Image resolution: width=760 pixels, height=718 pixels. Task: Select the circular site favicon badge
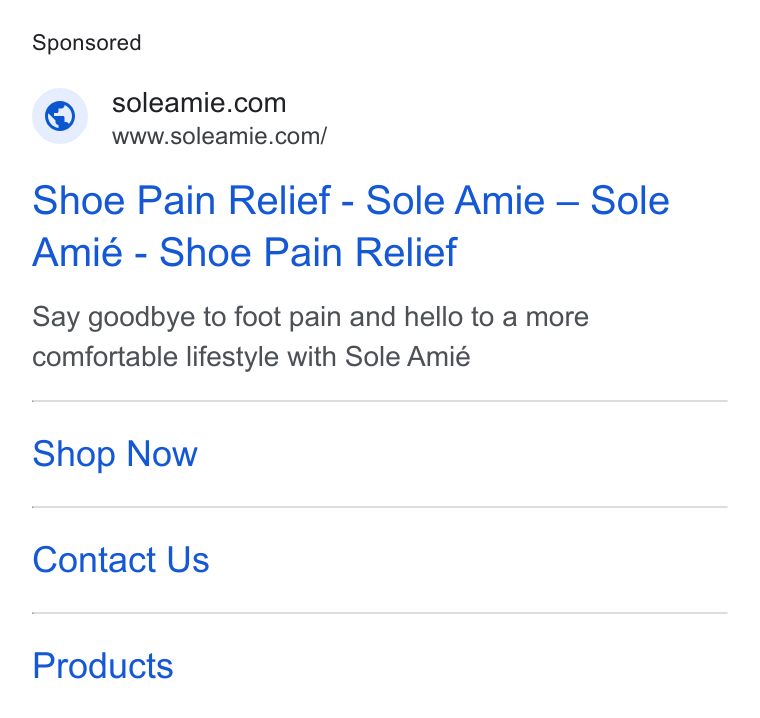coord(60,116)
